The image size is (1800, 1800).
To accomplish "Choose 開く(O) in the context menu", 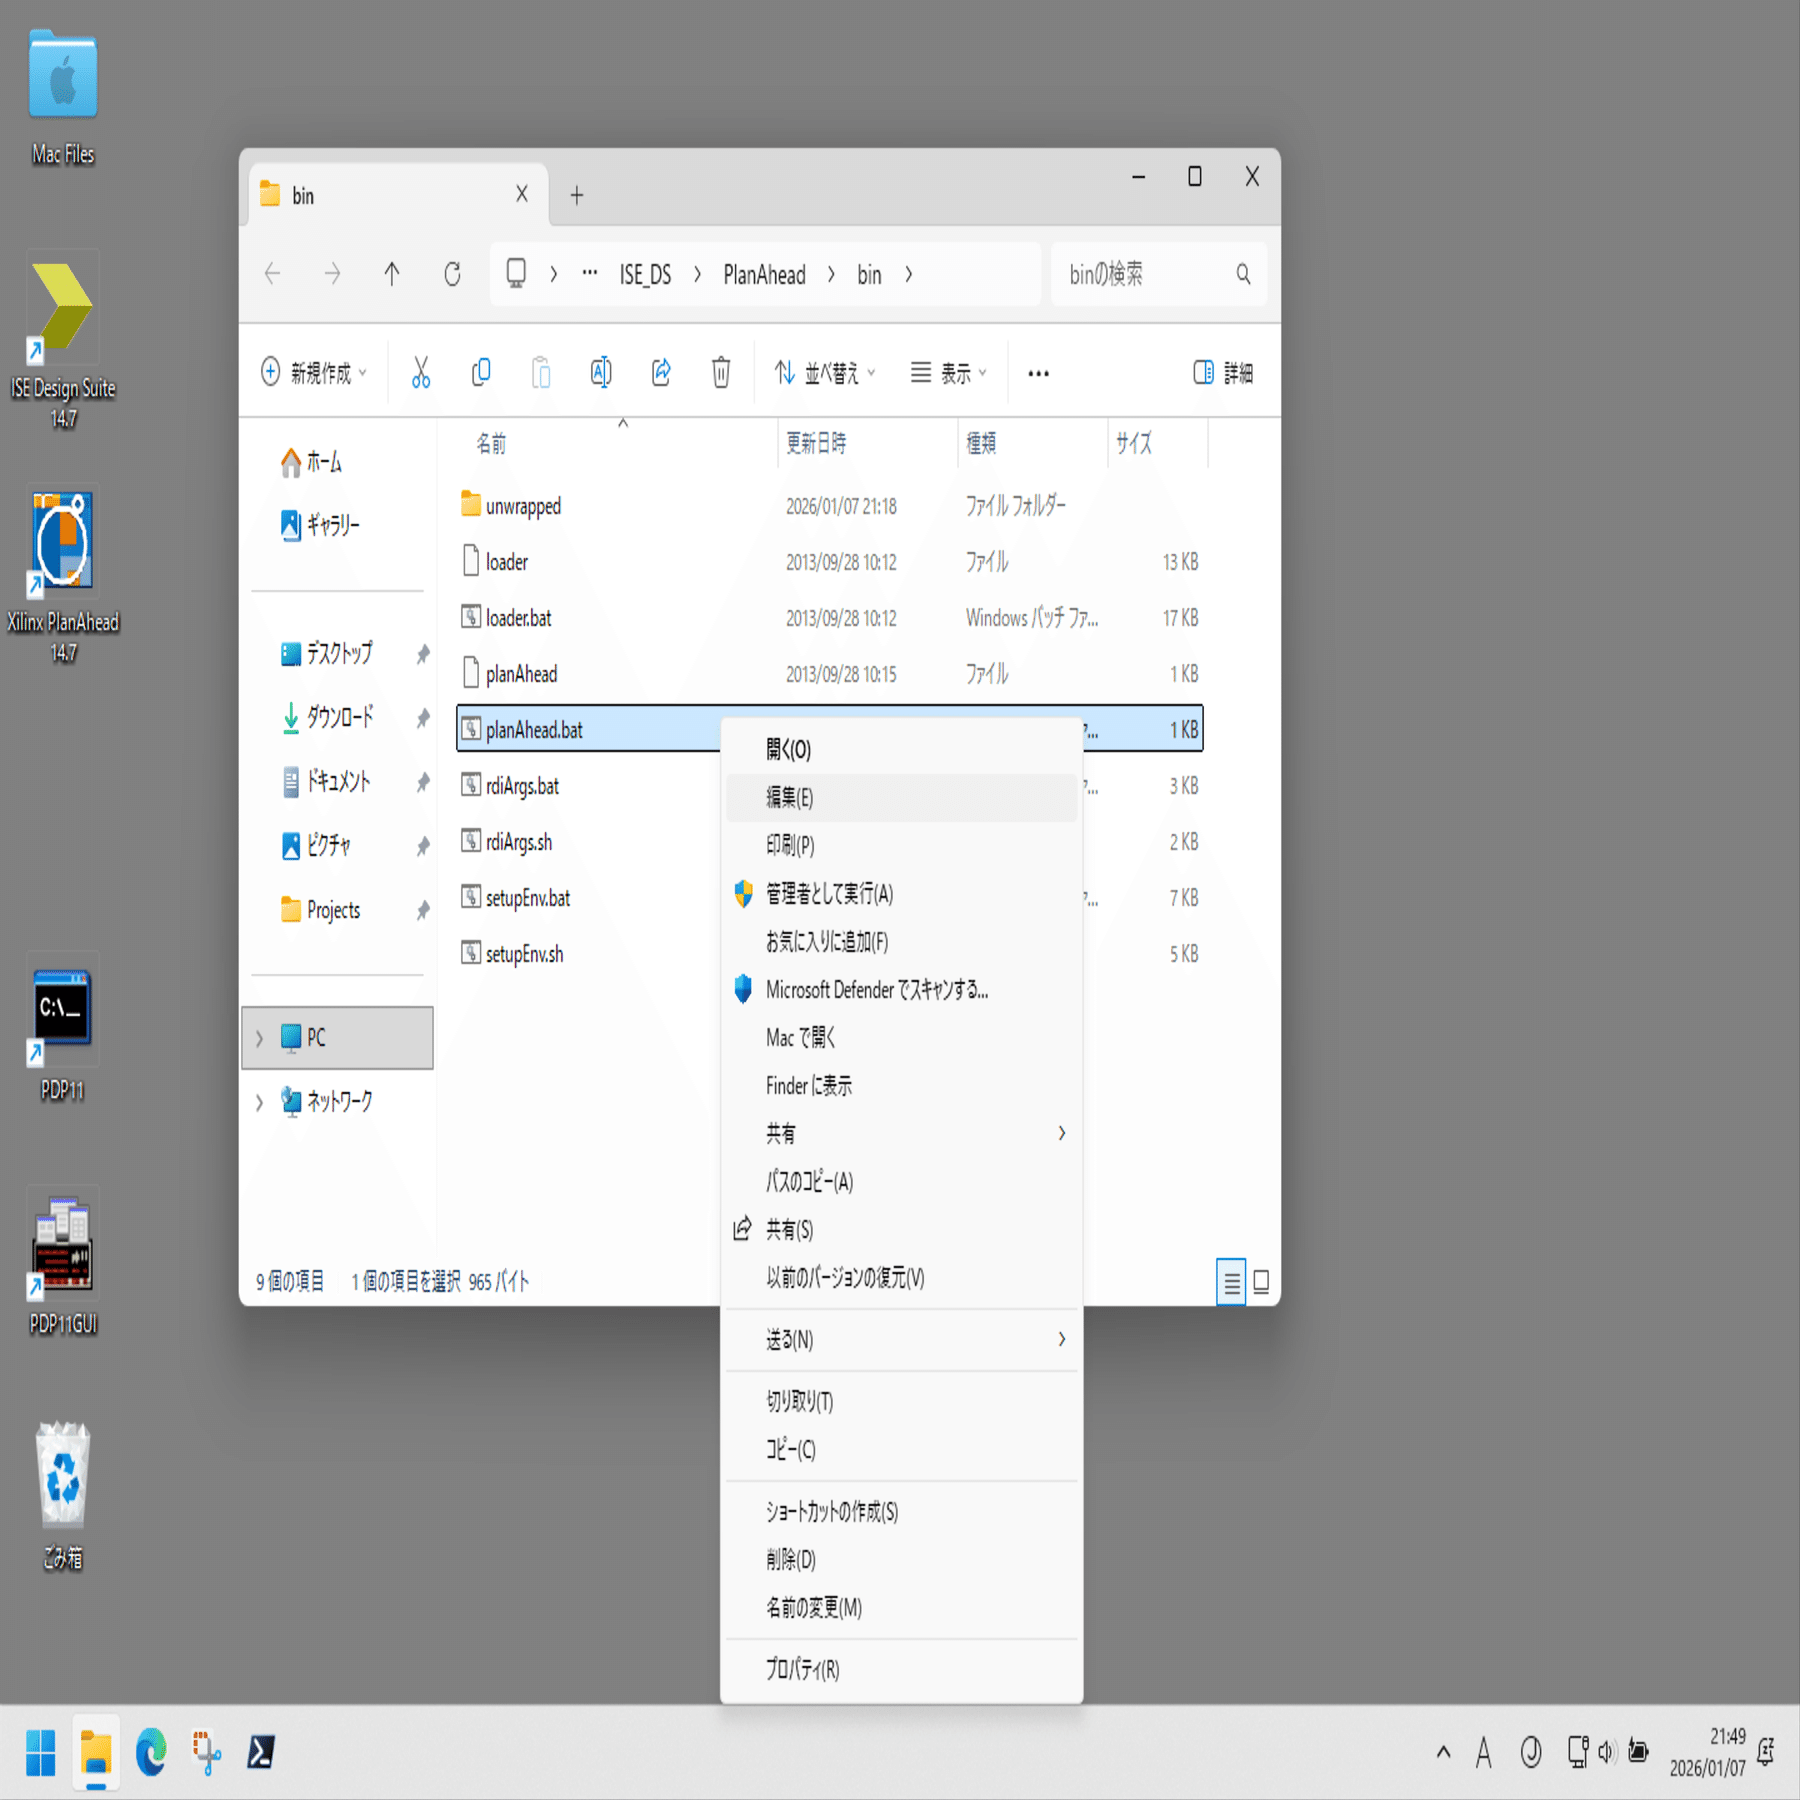I will [902, 750].
